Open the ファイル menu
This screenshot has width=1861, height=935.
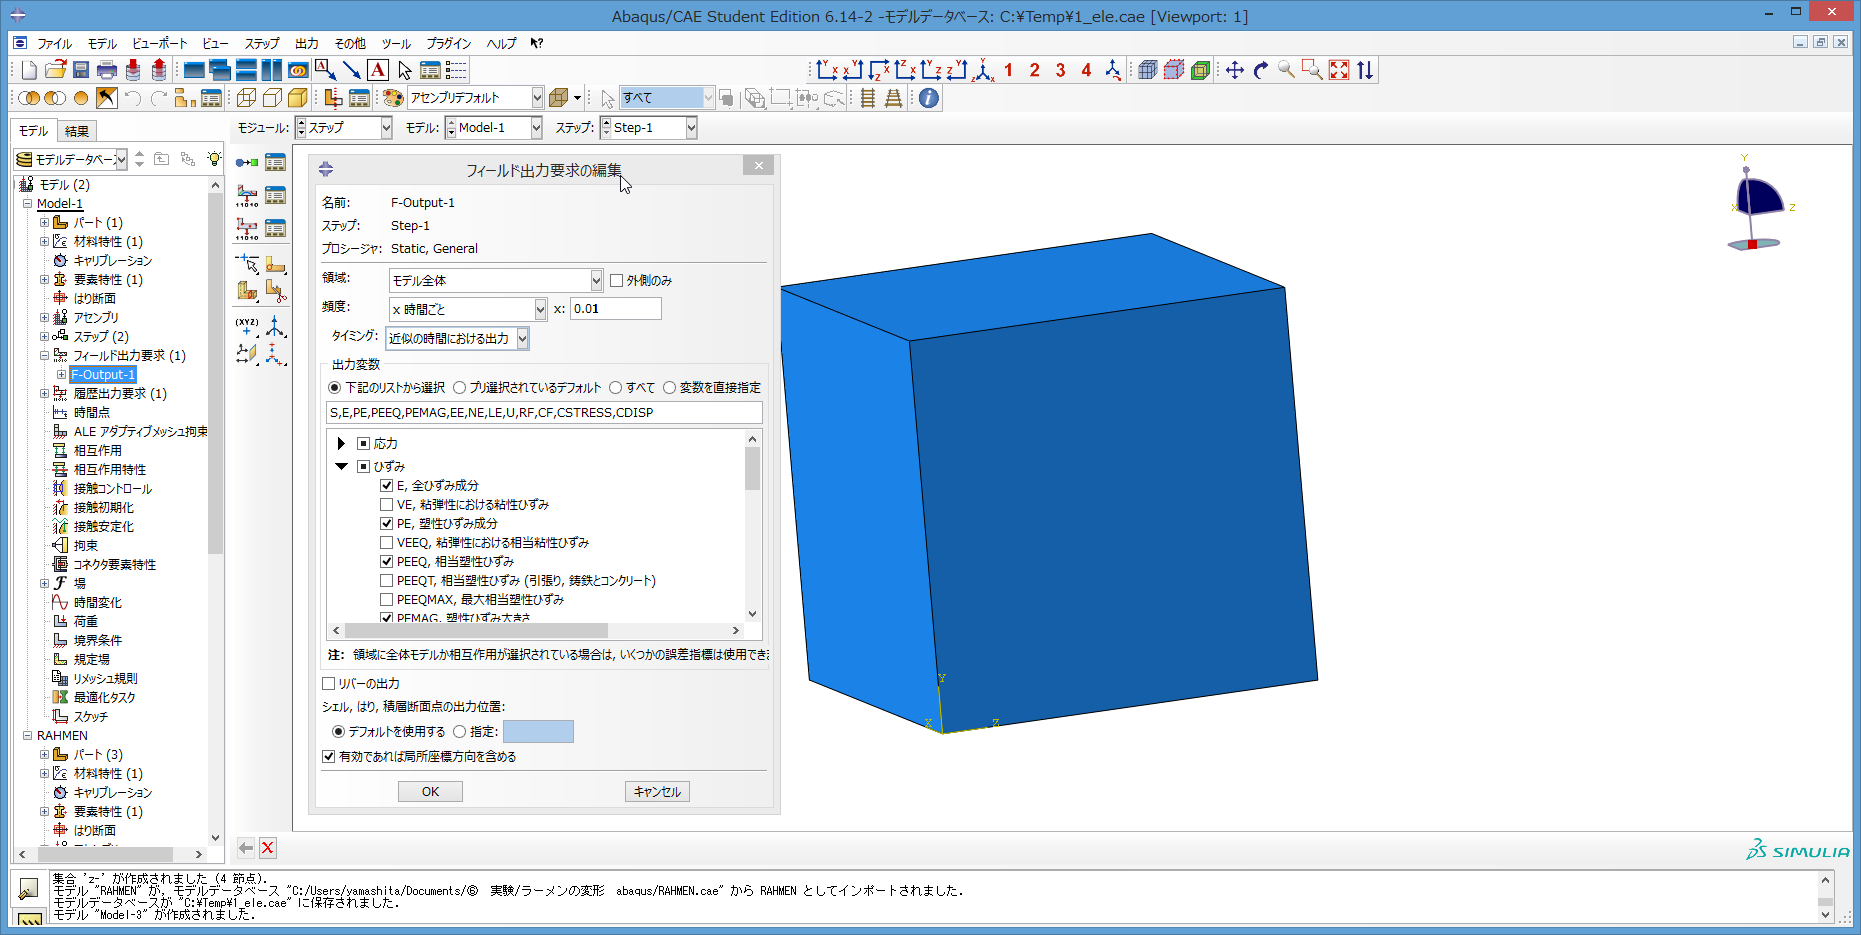(x=54, y=44)
